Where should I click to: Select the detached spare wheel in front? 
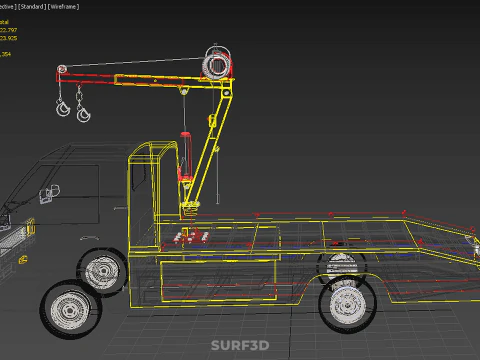tap(70, 310)
